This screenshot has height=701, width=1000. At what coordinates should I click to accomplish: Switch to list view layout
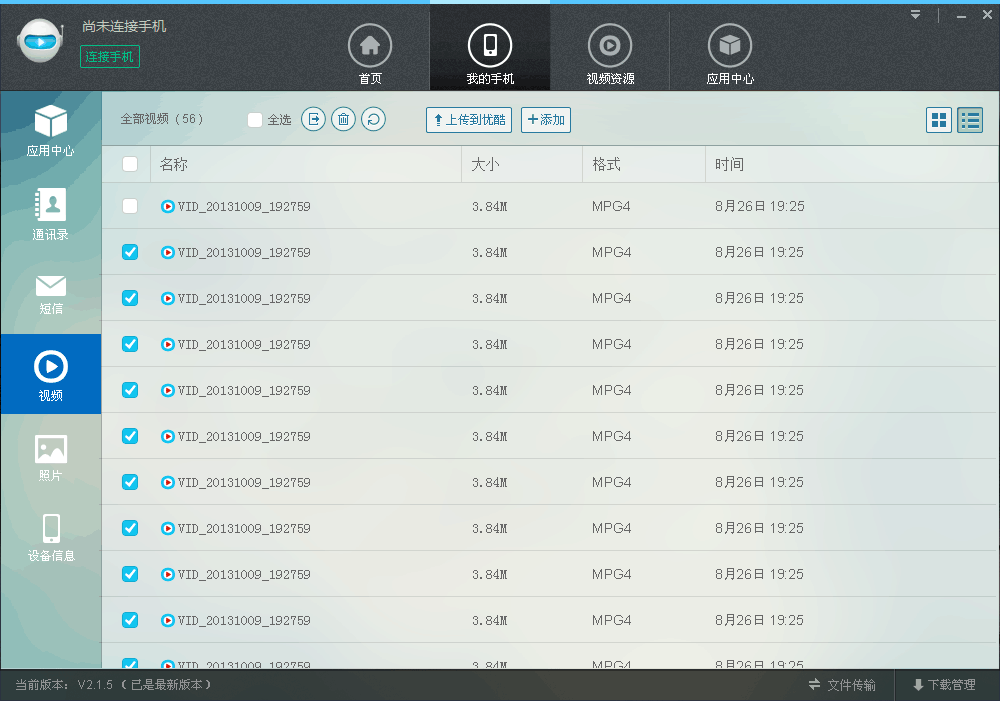[970, 120]
